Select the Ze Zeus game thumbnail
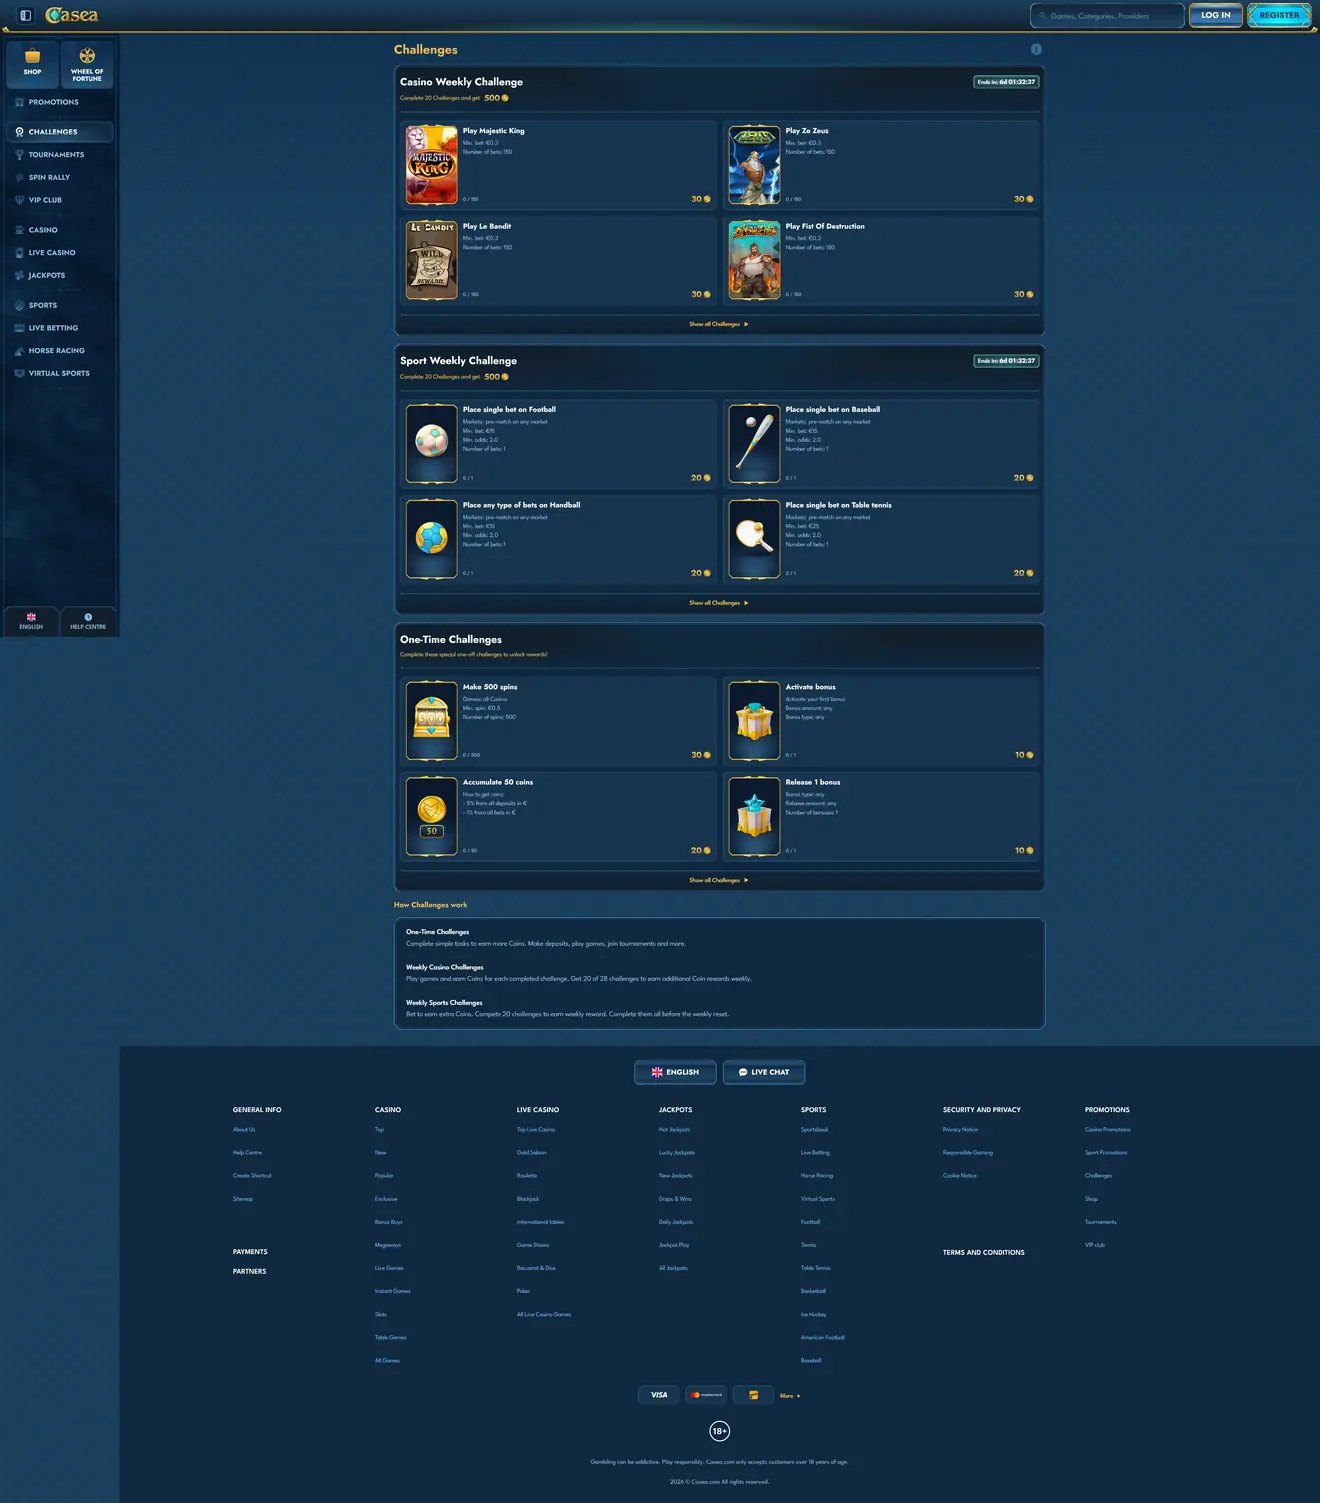This screenshot has height=1503, width=1320. 754,165
